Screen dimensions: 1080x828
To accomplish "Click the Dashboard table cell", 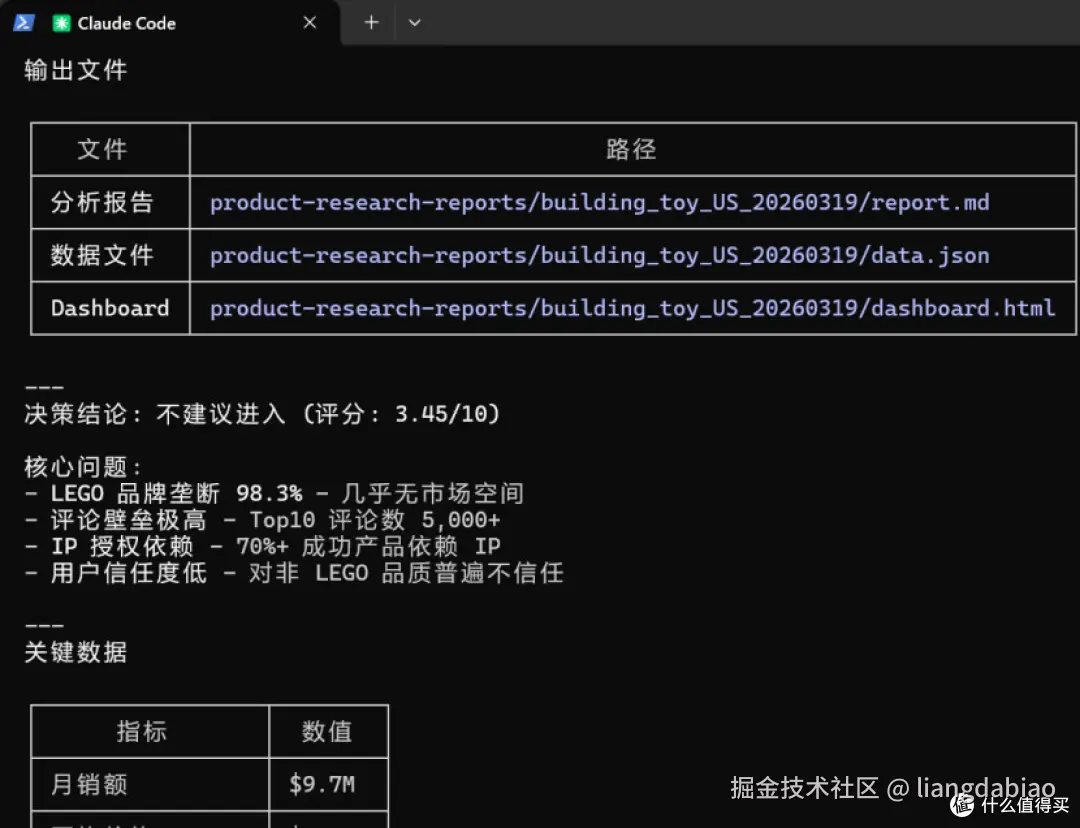I will click(110, 308).
